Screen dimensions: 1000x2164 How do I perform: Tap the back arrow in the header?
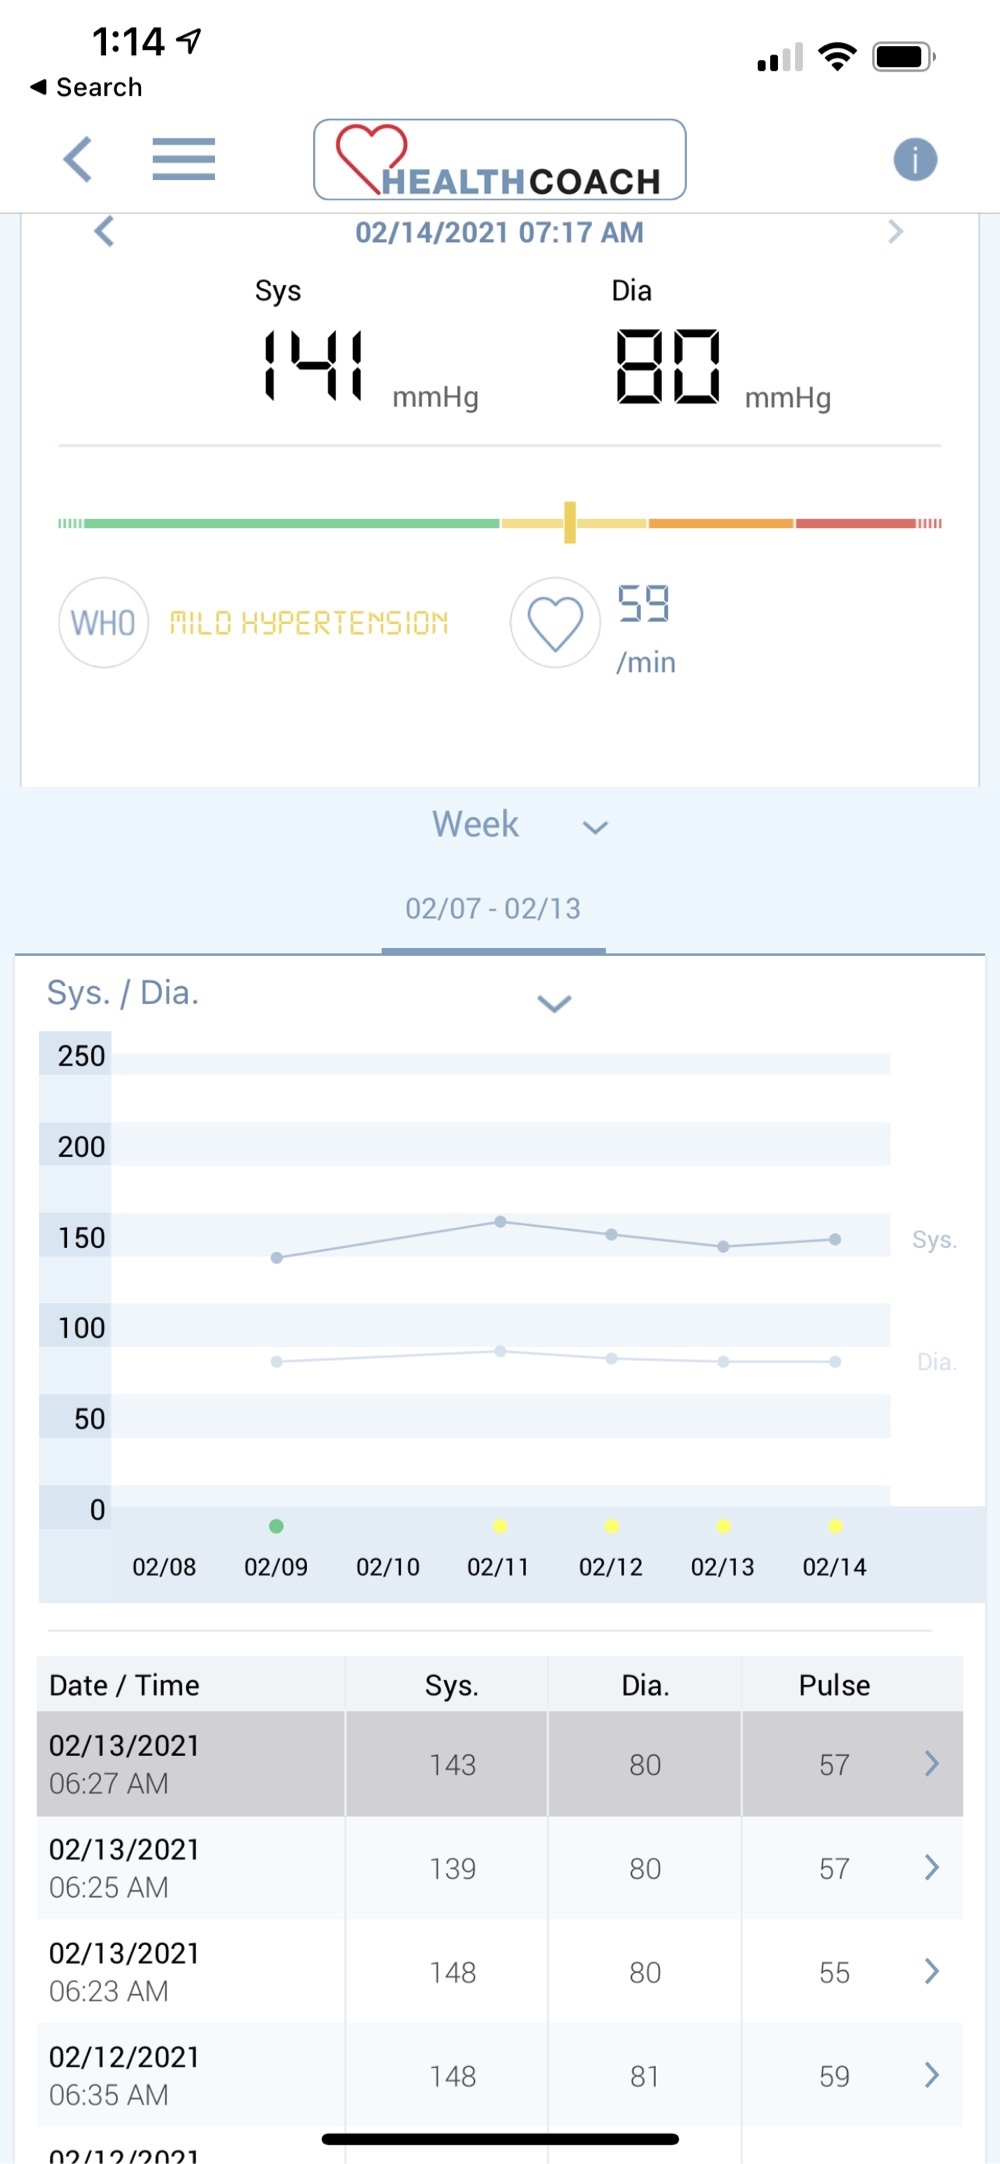78,159
